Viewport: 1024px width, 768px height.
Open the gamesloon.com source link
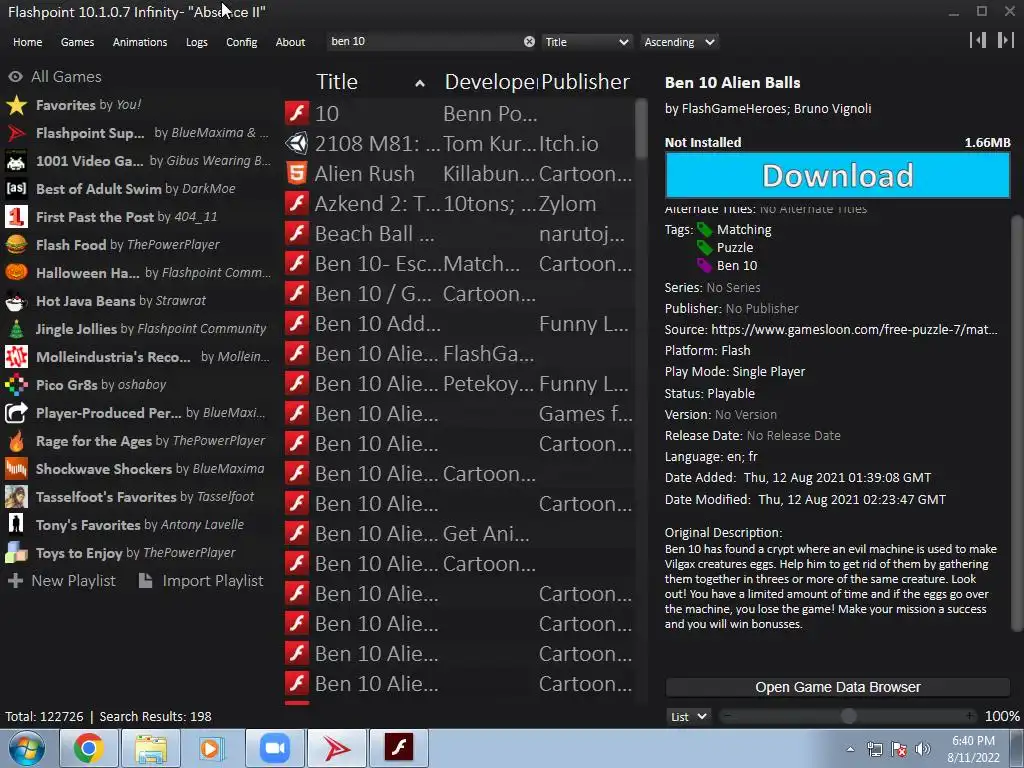click(x=854, y=329)
